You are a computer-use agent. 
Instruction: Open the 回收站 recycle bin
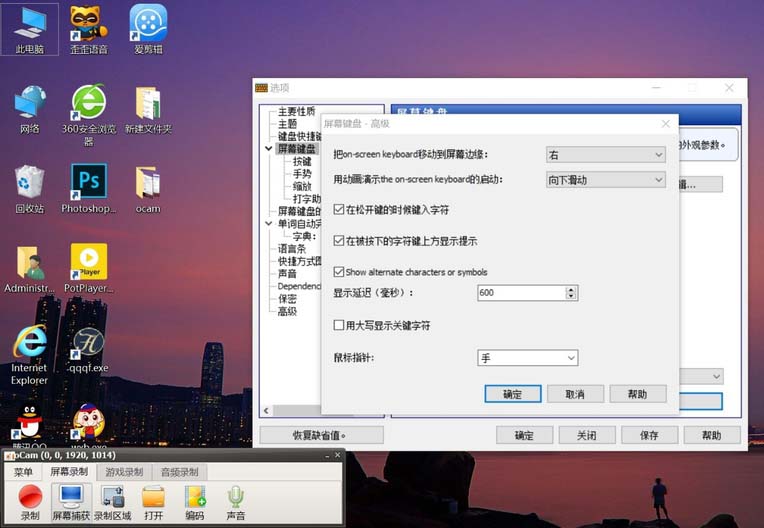pos(30,189)
